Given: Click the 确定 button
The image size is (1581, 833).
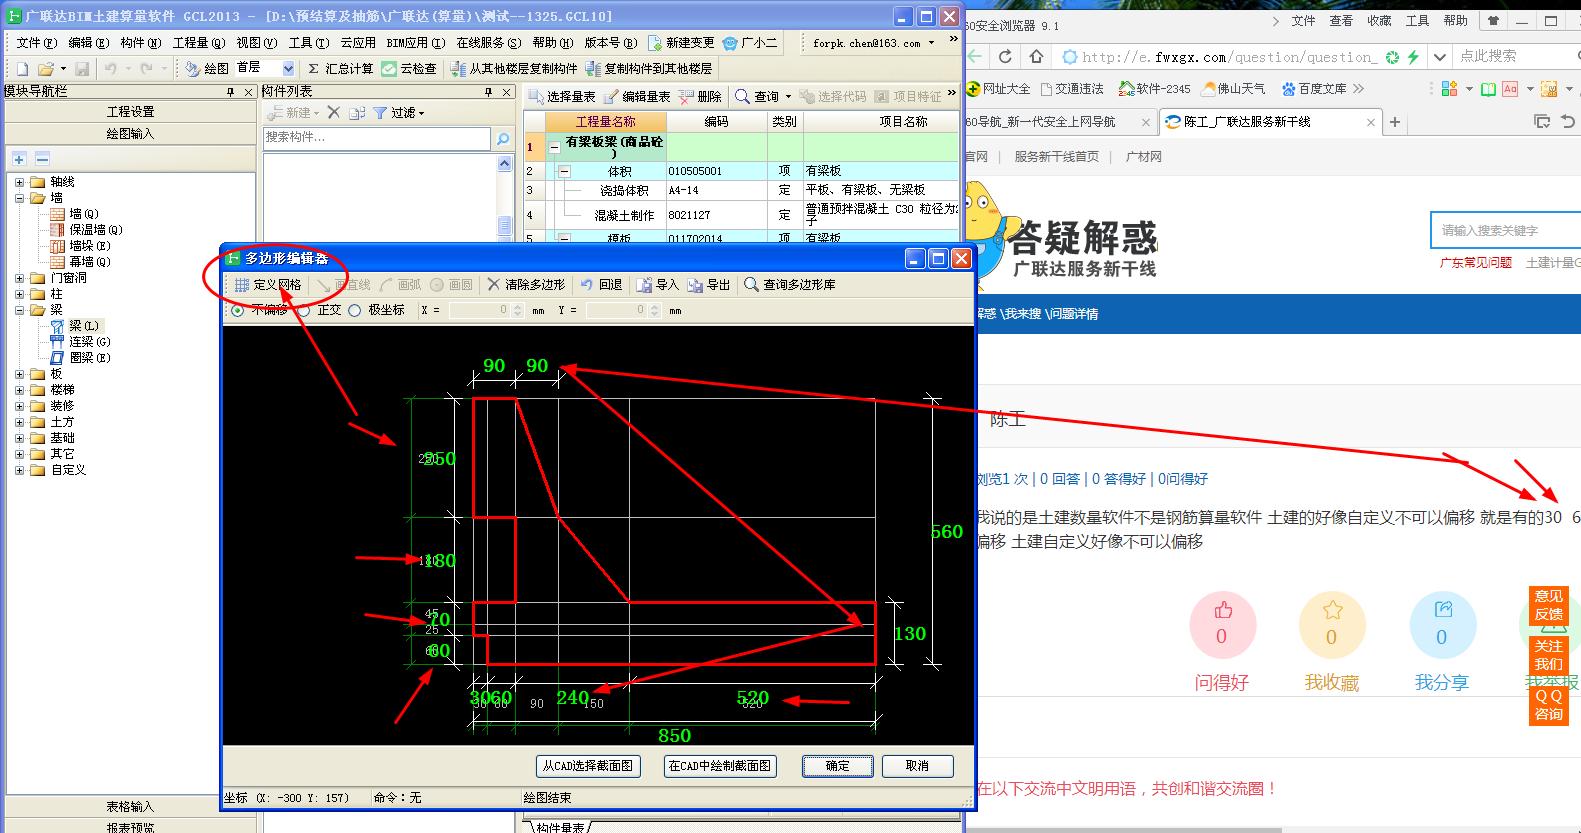Looking at the screenshot, I should tap(838, 766).
